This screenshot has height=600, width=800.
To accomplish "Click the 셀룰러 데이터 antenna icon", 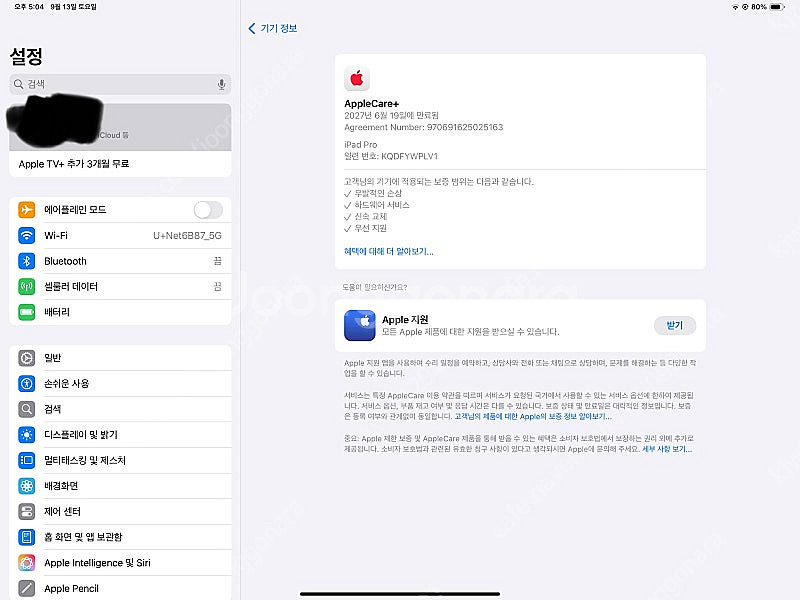I will 27,287.
